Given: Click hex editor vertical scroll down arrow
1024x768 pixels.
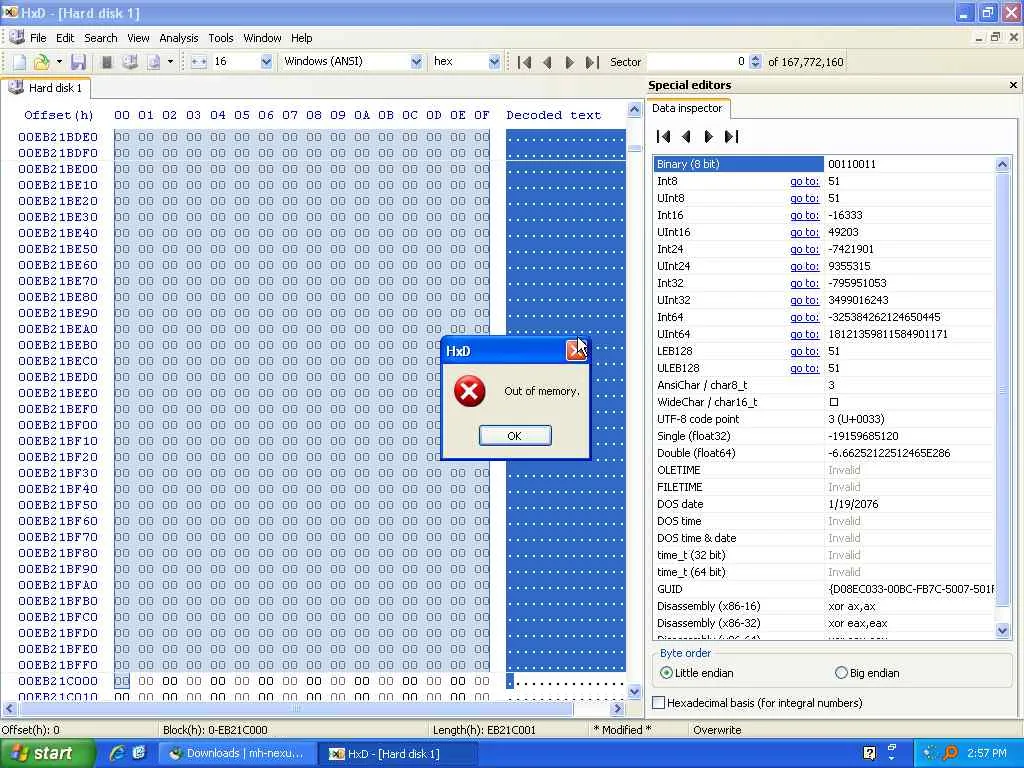Looking at the screenshot, I should click(x=634, y=692).
